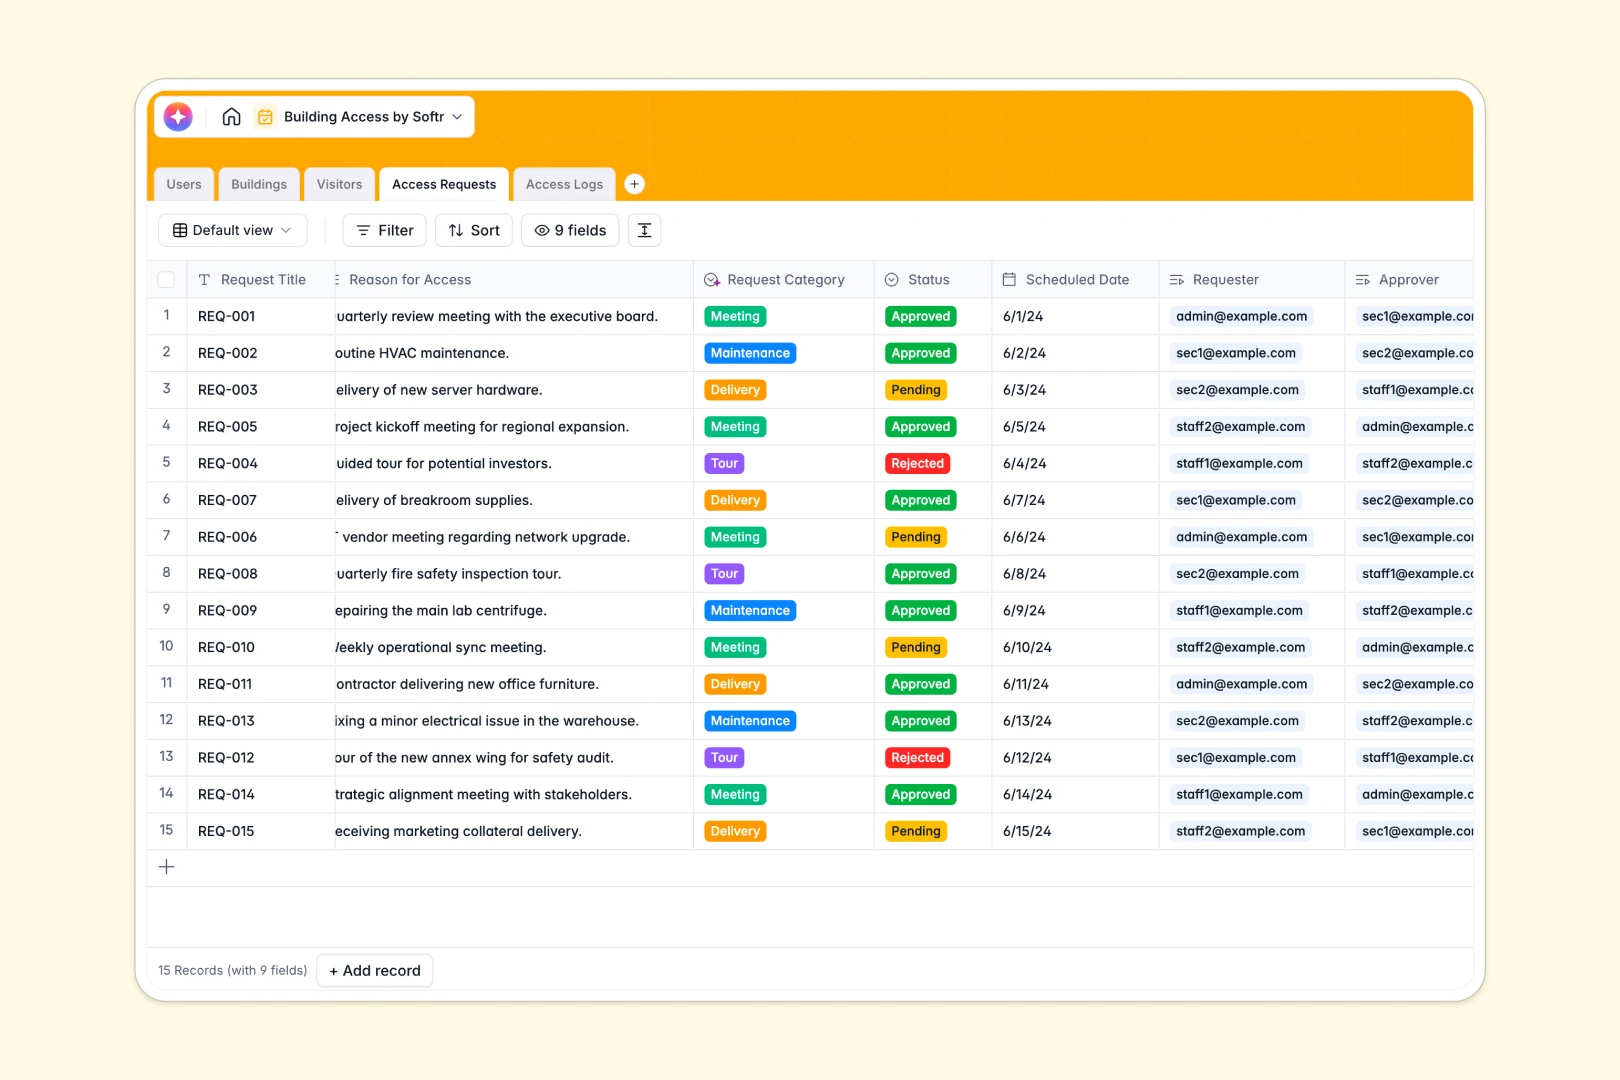Image resolution: width=1620 pixels, height=1080 pixels.
Task: Click the calendar icon beside Building Access
Action: [x=265, y=117]
